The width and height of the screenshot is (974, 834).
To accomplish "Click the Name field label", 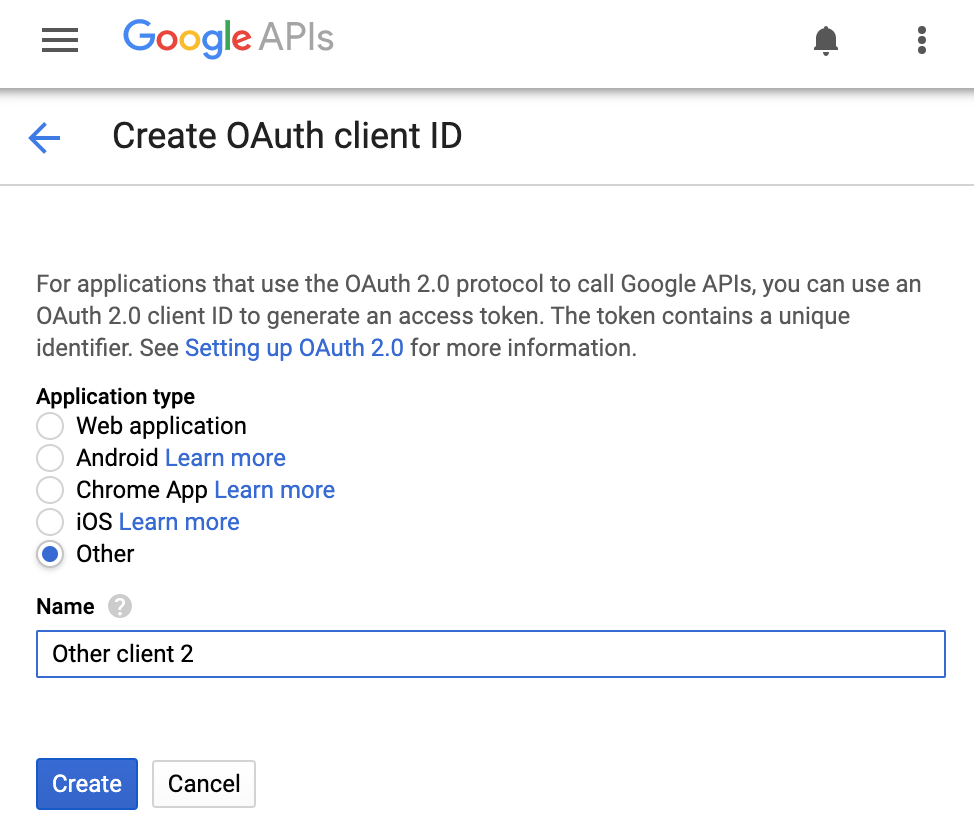I will (65, 607).
